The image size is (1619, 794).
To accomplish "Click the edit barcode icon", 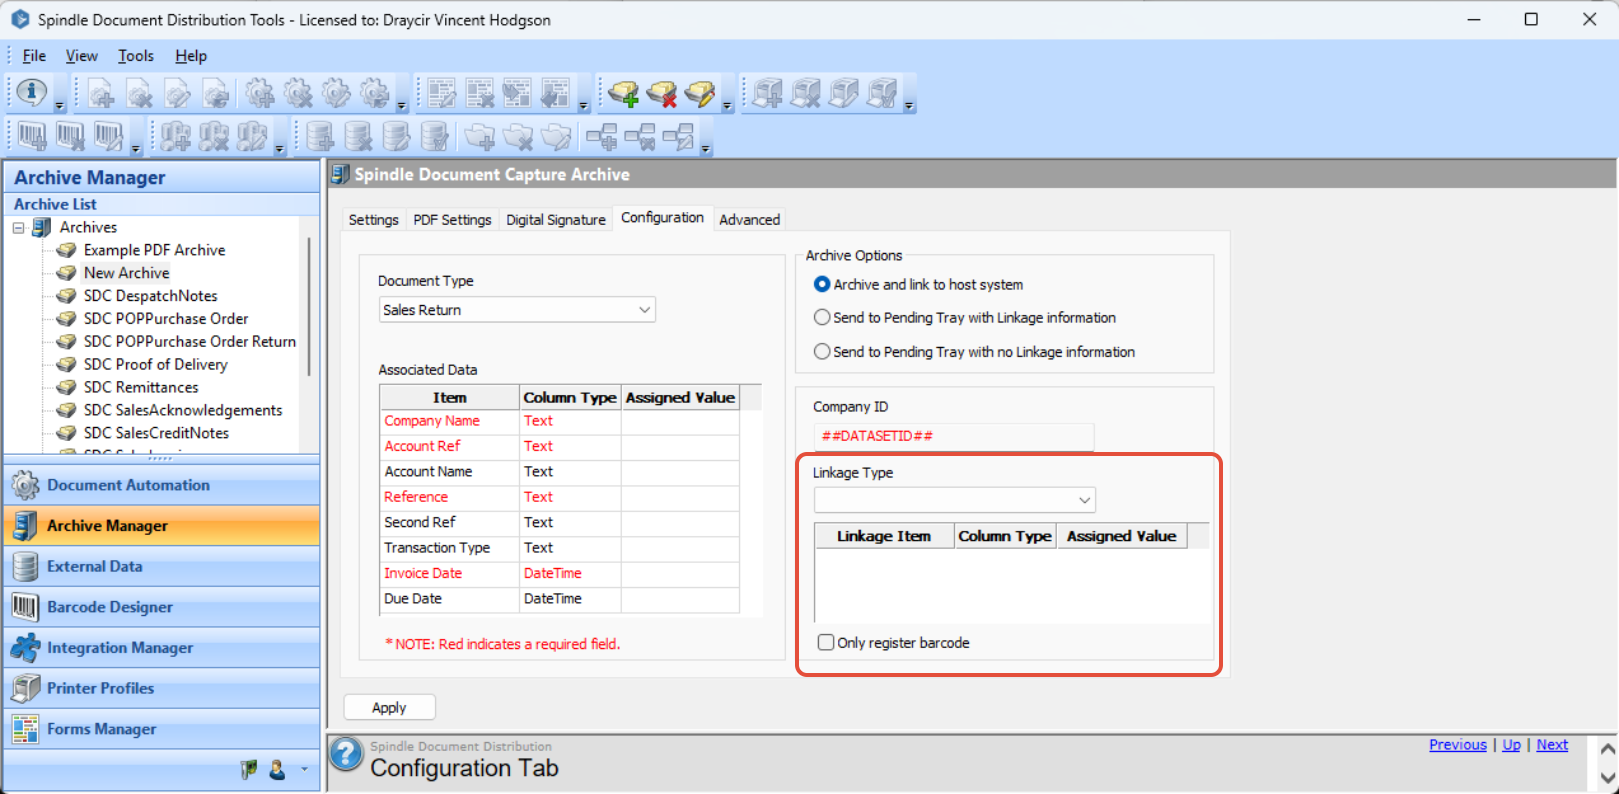I will (108, 136).
